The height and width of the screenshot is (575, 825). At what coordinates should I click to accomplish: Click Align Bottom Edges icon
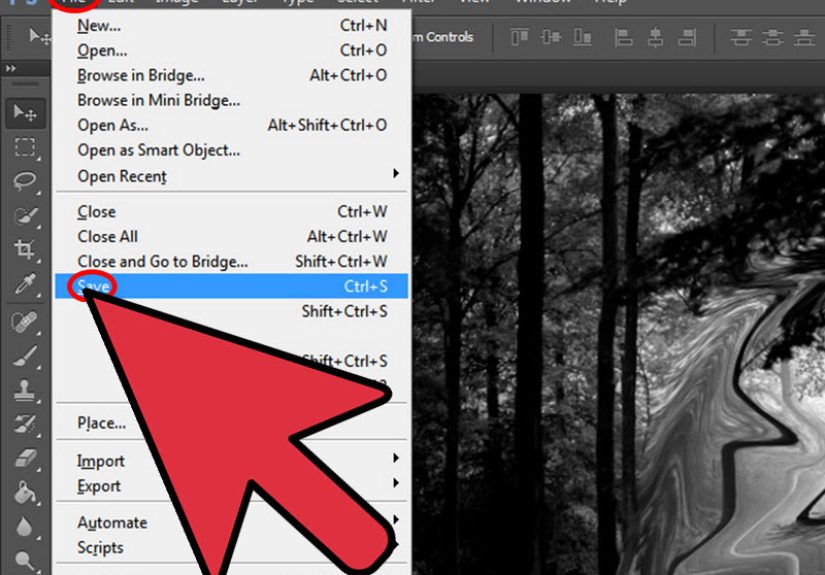pos(582,37)
